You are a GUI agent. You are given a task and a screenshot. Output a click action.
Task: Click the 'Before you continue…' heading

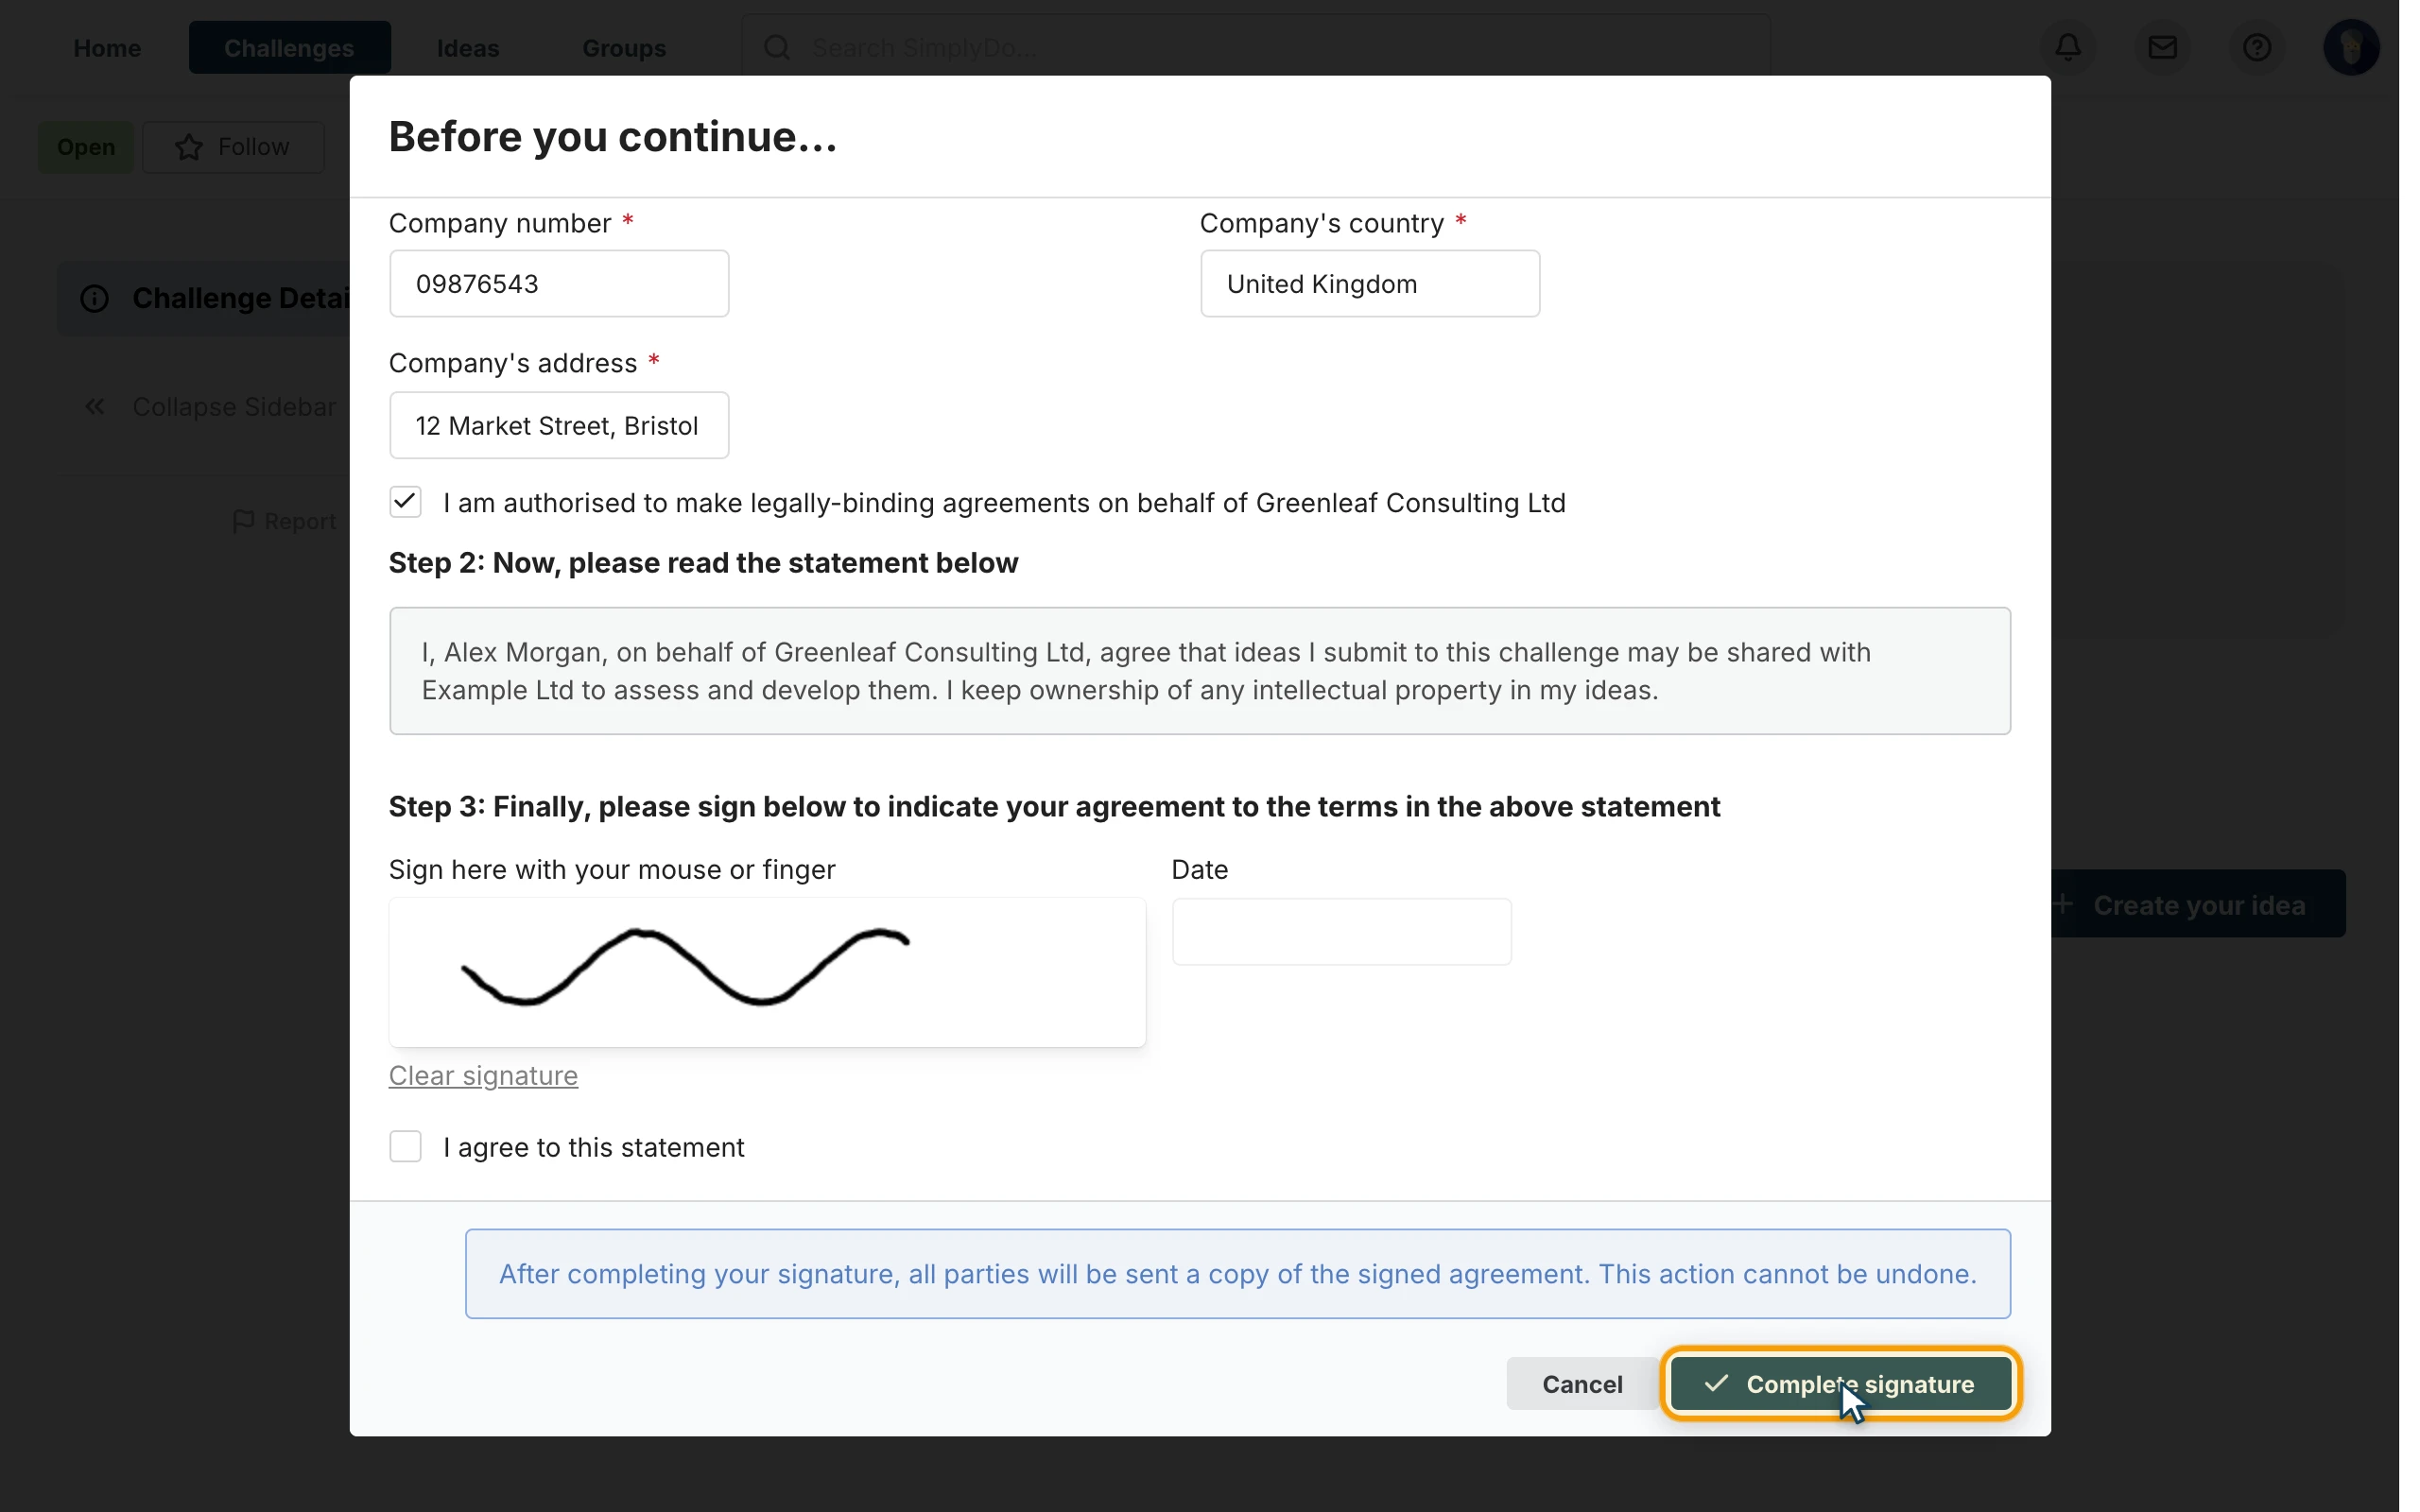click(x=612, y=137)
